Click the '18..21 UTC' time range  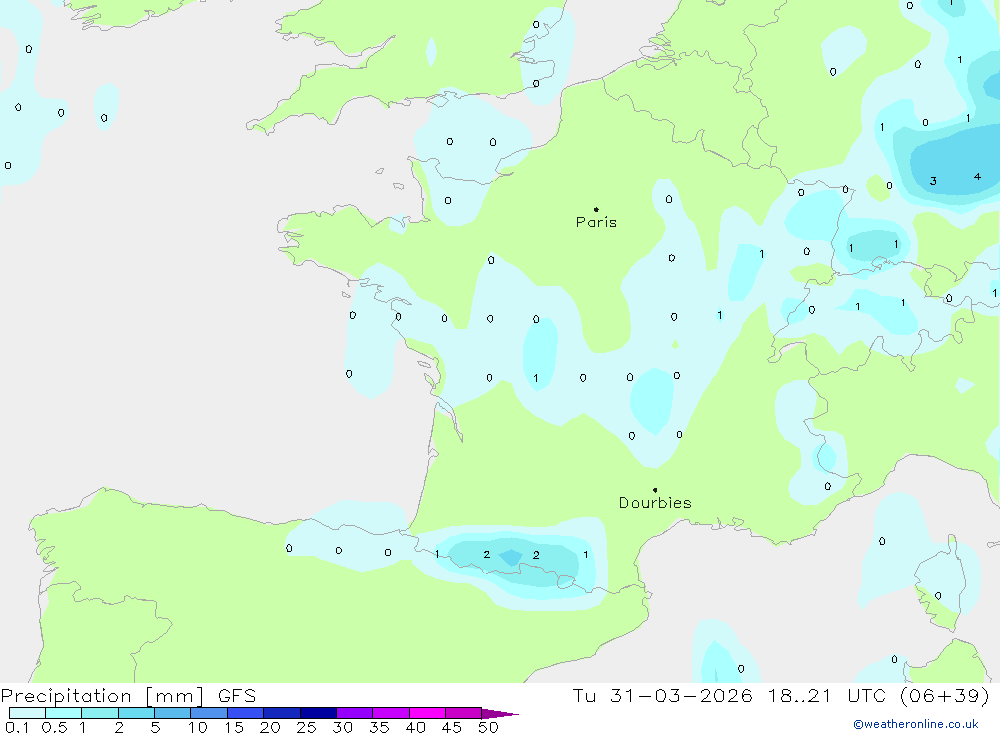(827, 695)
